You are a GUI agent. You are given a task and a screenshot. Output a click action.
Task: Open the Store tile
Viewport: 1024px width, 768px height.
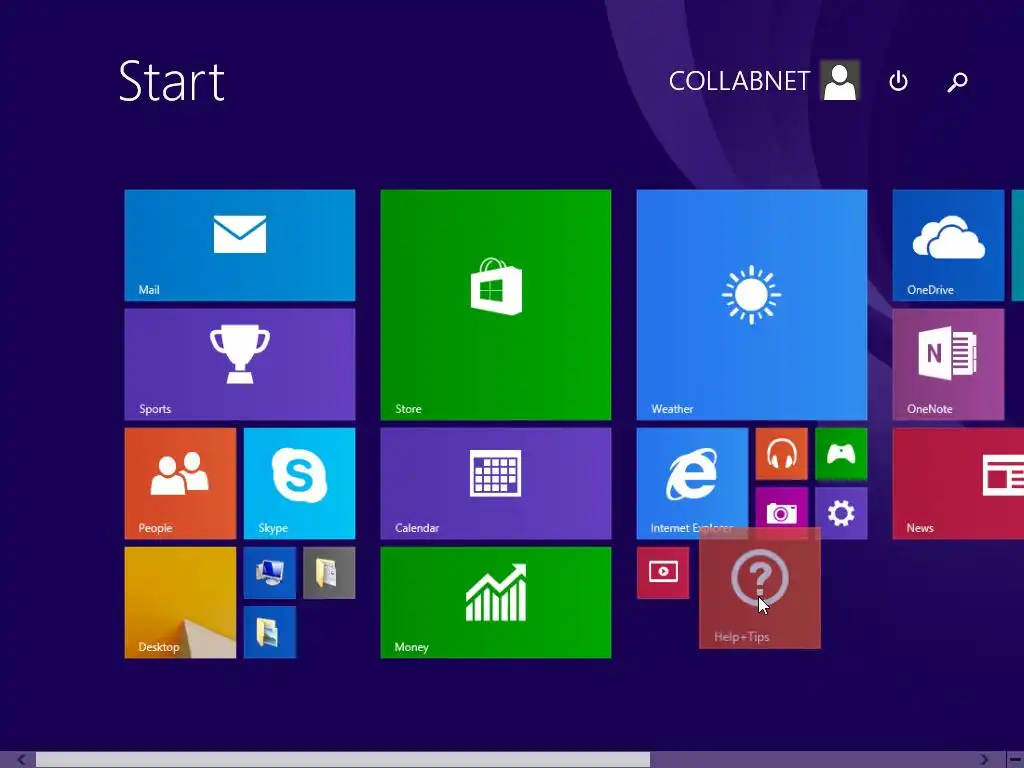pyautogui.click(x=496, y=305)
